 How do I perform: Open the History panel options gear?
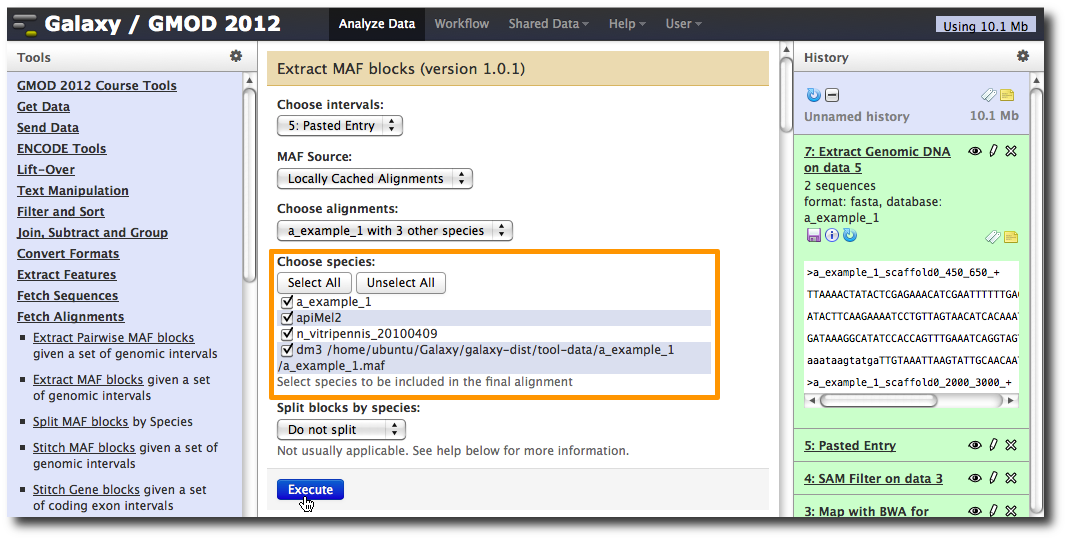click(1023, 56)
